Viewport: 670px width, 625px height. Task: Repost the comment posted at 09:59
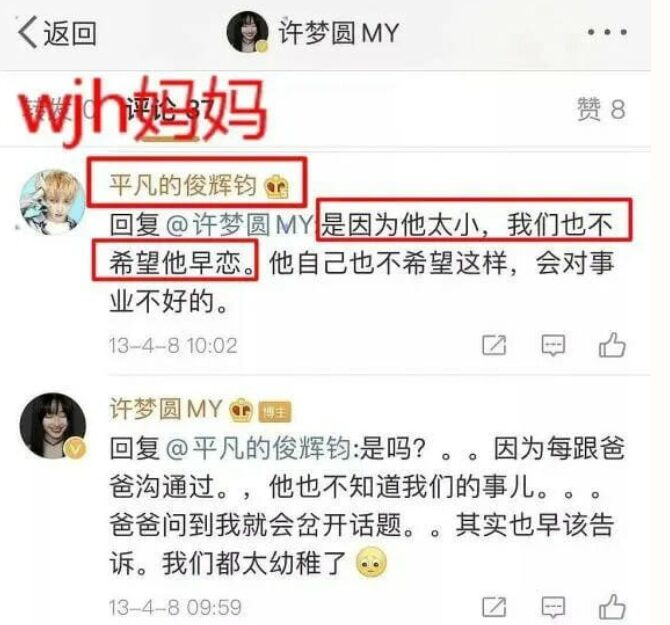point(494,607)
